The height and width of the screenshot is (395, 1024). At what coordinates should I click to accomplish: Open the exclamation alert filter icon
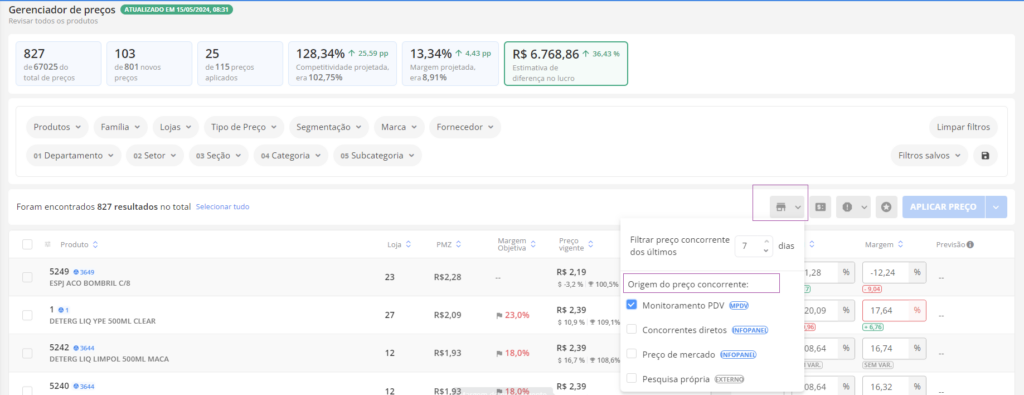[853, 207]
